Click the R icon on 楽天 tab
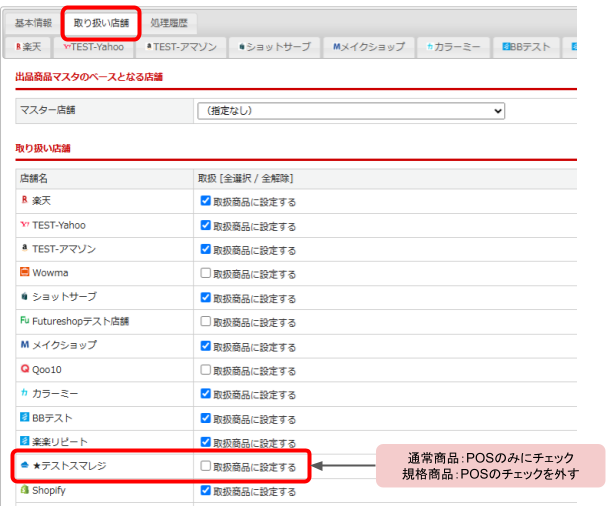The height and width of the screenshot is (510, 613). coord(18,47)
